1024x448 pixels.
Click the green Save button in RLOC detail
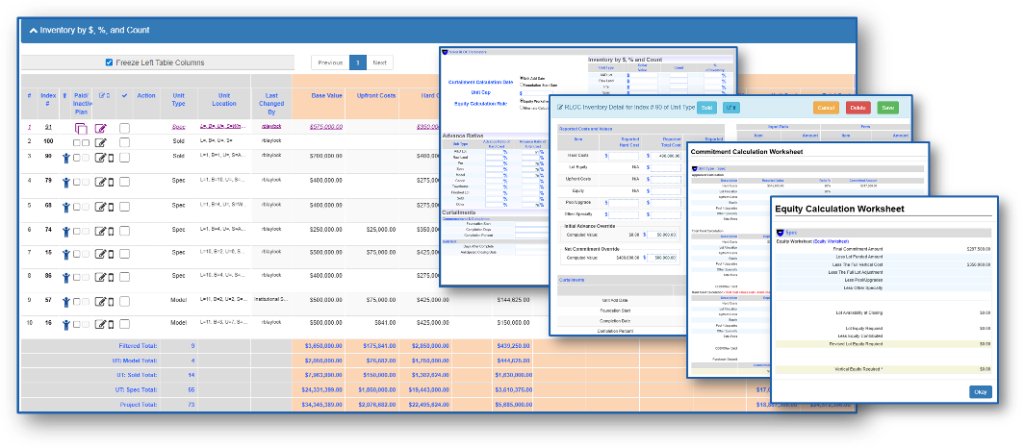coord(887,107)
